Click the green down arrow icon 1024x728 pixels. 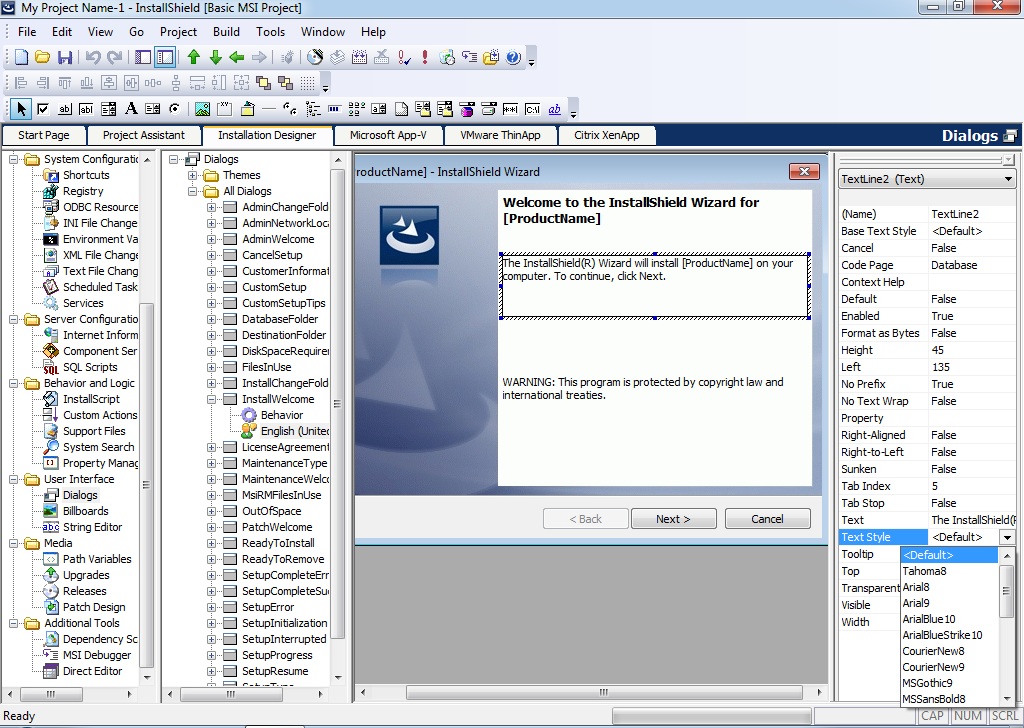(216, 57)
